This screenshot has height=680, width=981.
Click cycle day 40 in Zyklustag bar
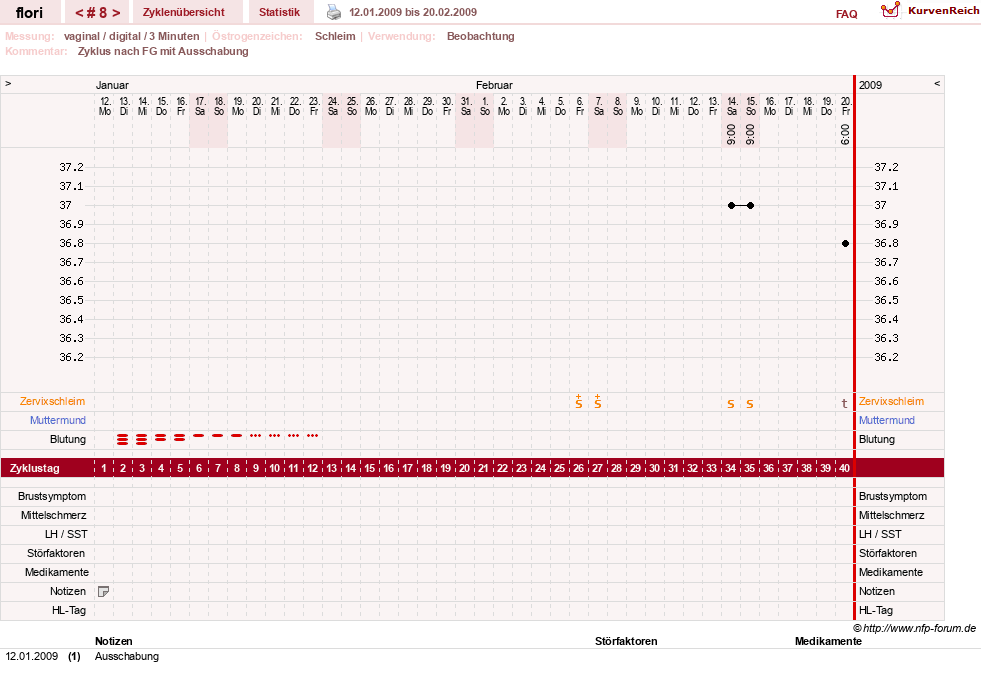[844, 468]
